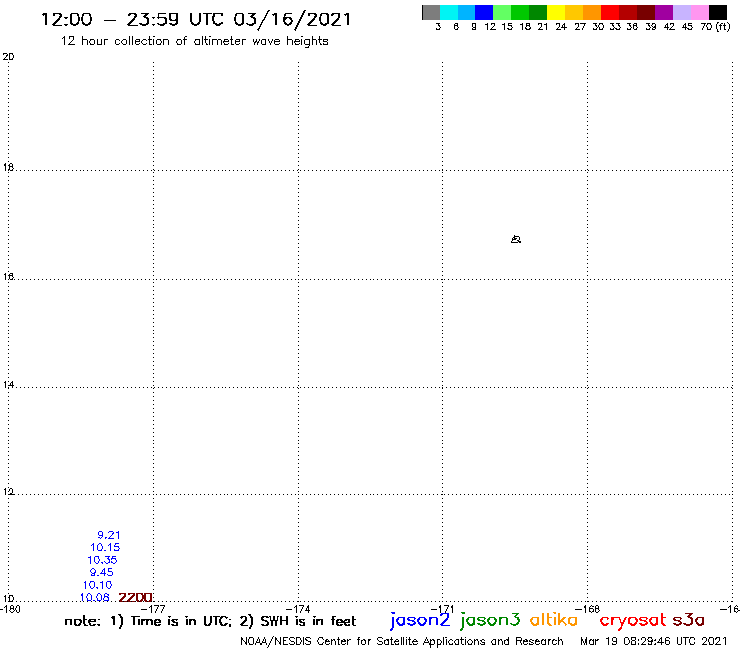The width and height of the screenshot is (740, 650).
Task: Click the latitude label 14
Action: [x=8, y=385]
